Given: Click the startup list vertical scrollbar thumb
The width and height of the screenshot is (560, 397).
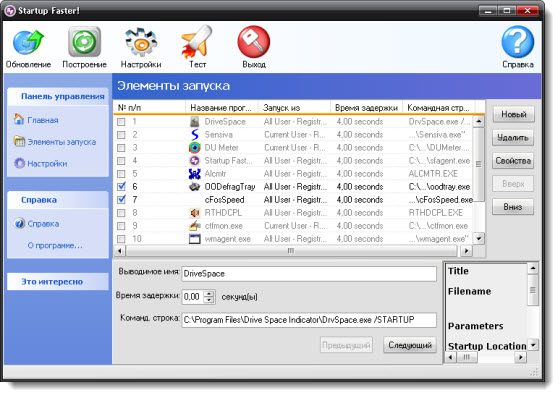Looking at the screenshot, I should [x=479, y=164].
